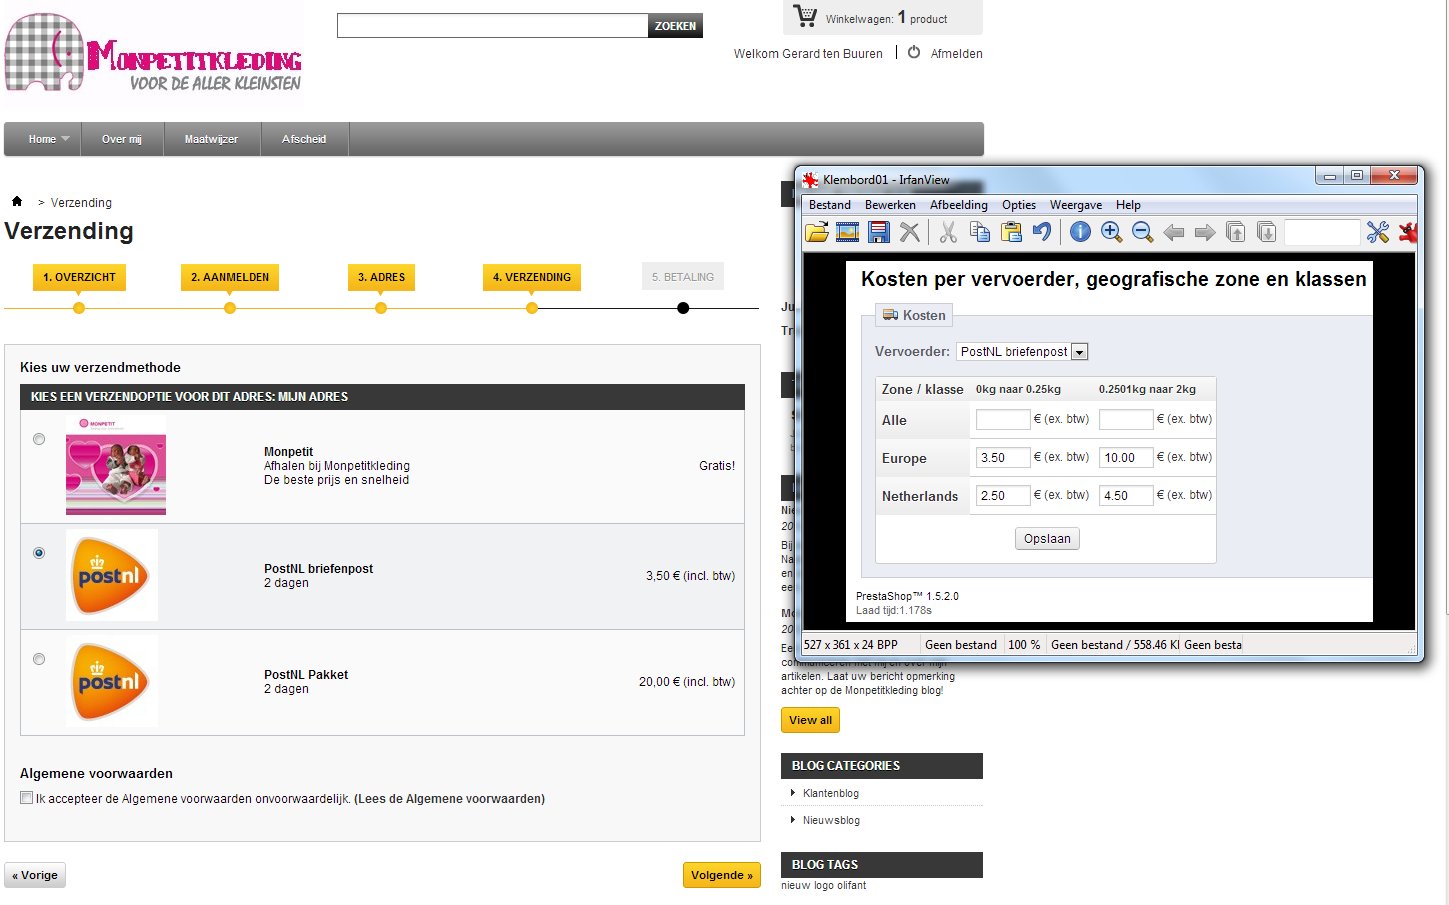Screen dimensions: 1449x905
Task: Select the PostNL Pakket radio button
Action: tap(39, 659)
